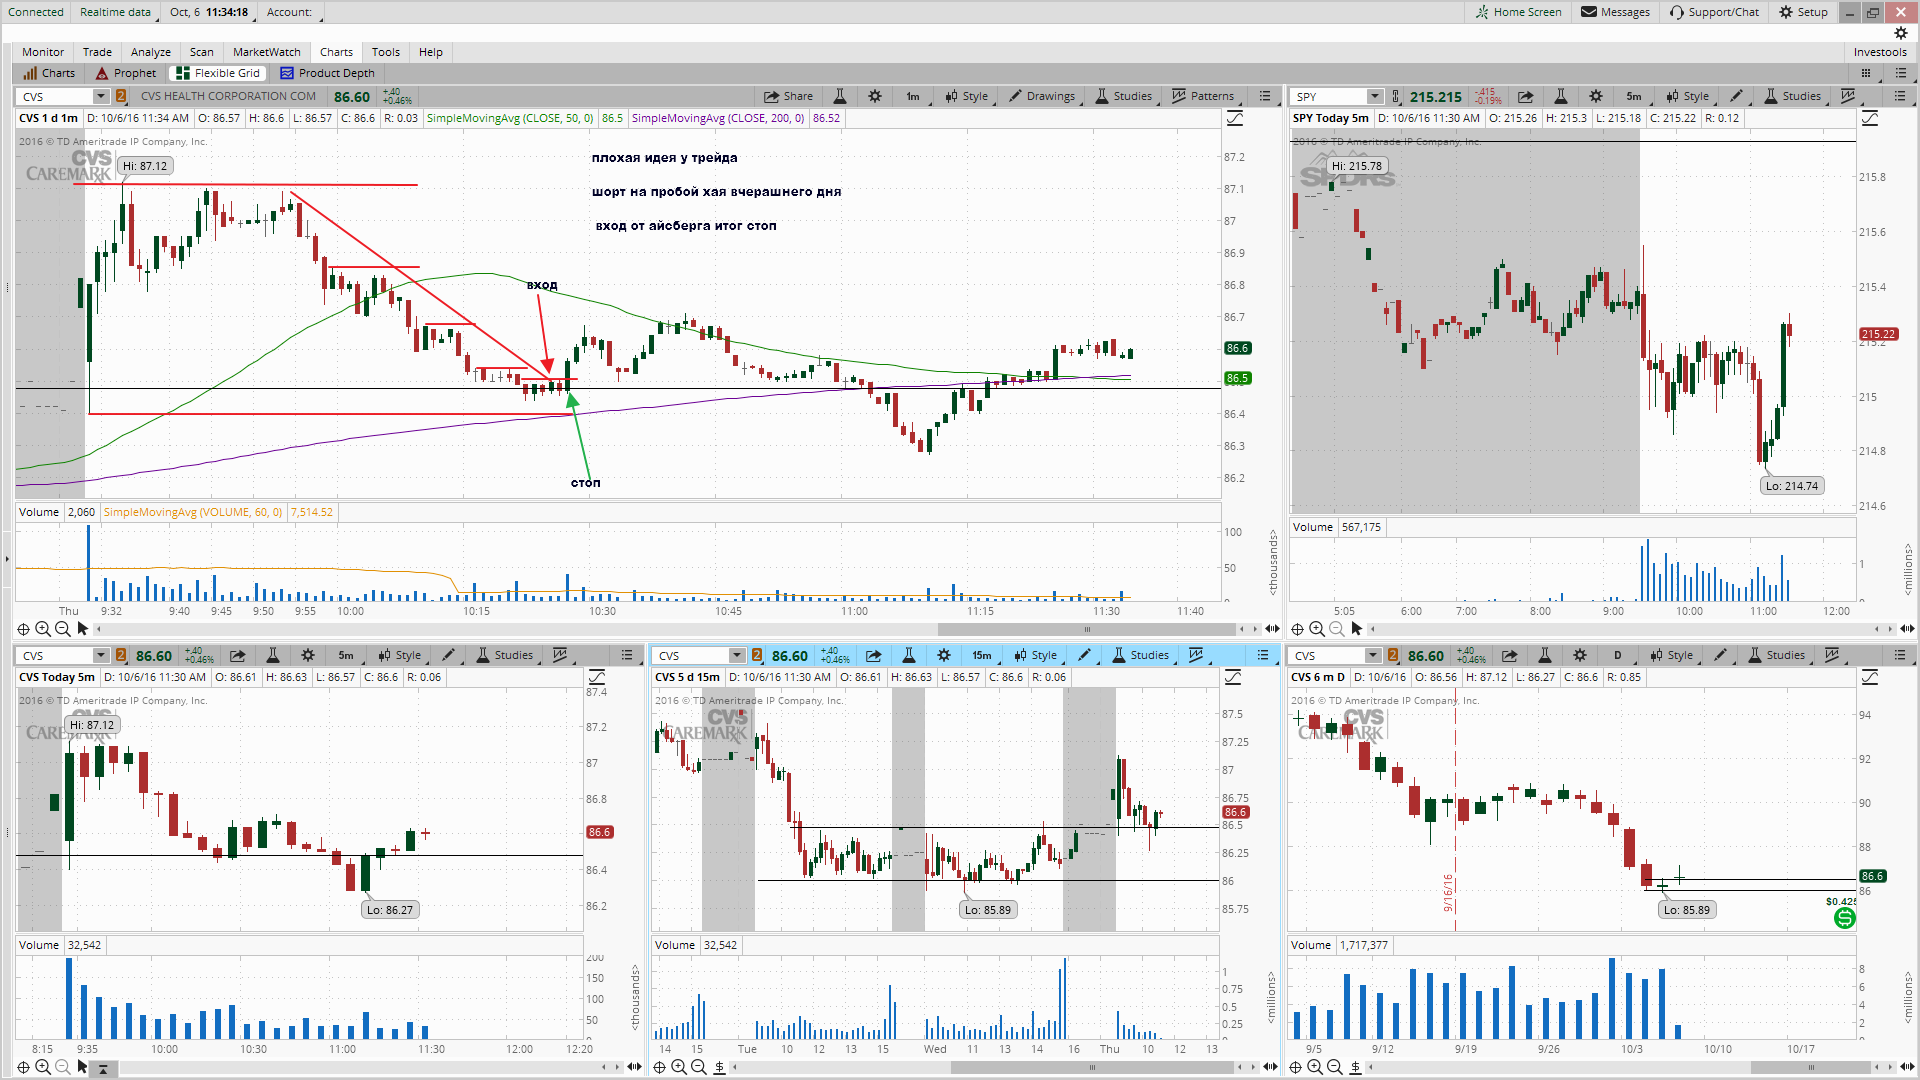Open Style menu on the CVS 1m chart
Viewport: 1920px width, 1080px height.
(966, 96)
